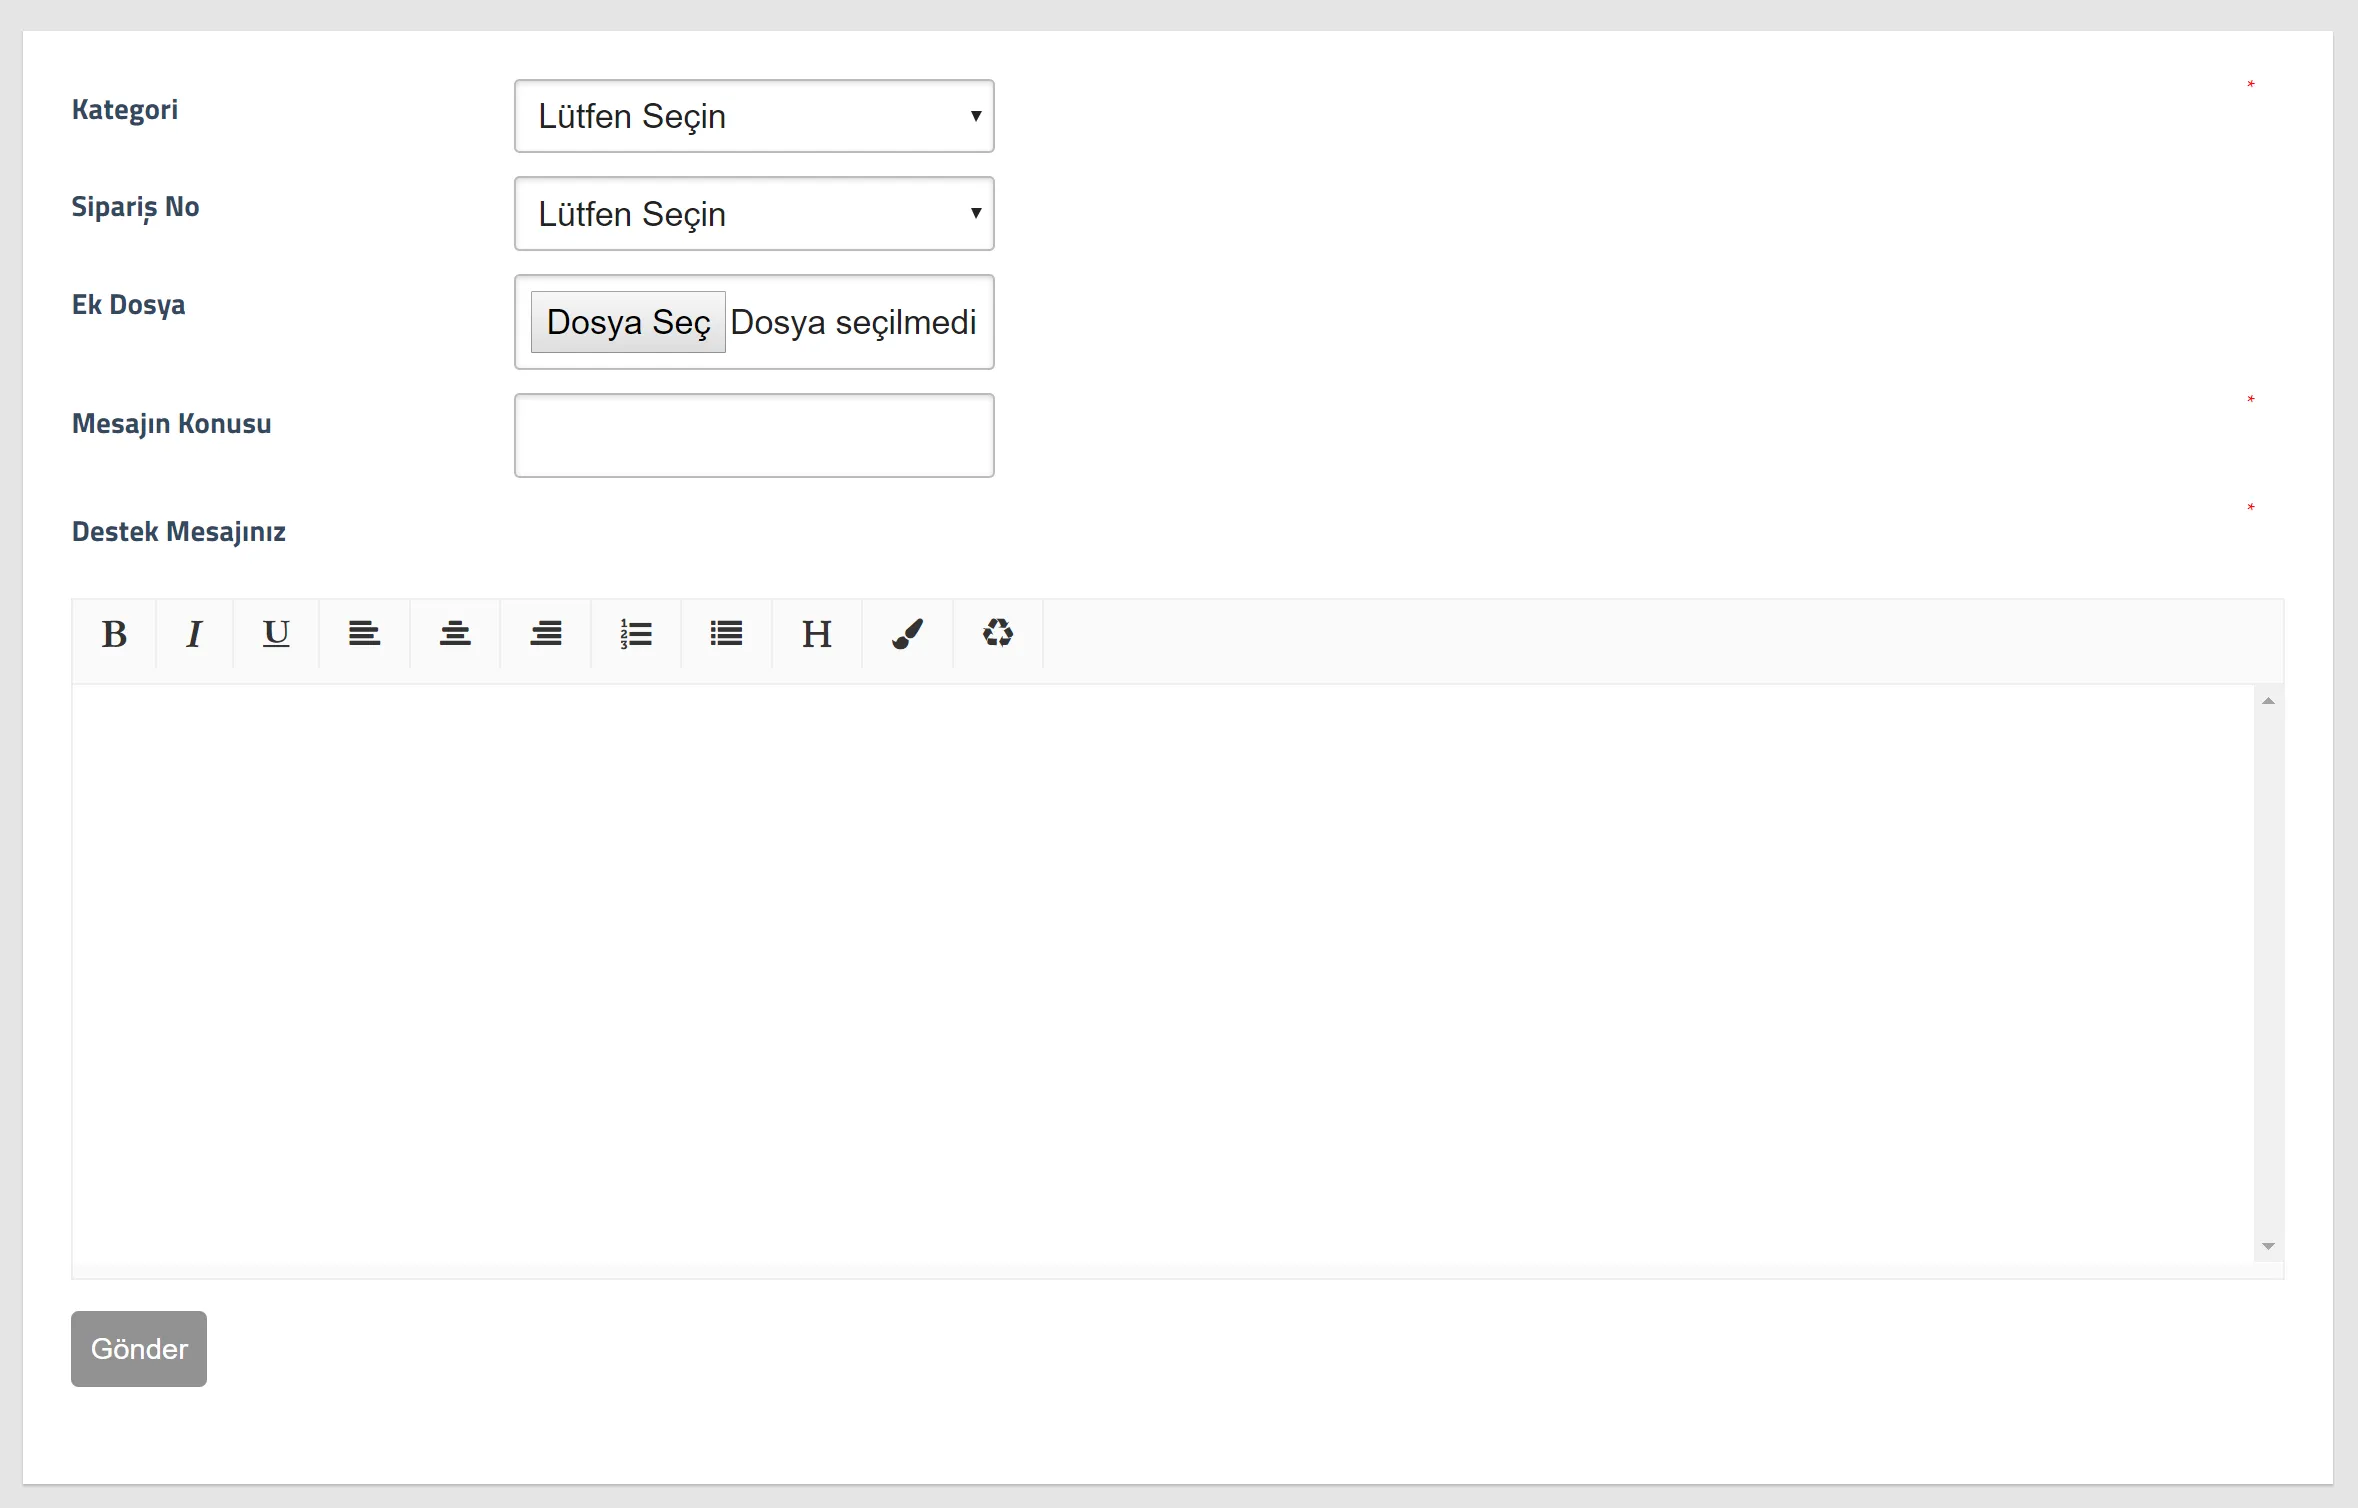
Task: Click the heading H toolbar icon
Action: click(x=817, y=634)
